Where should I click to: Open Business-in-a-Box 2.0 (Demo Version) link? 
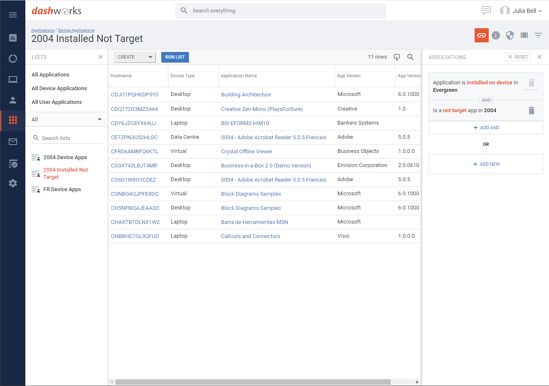coord(266,166)
